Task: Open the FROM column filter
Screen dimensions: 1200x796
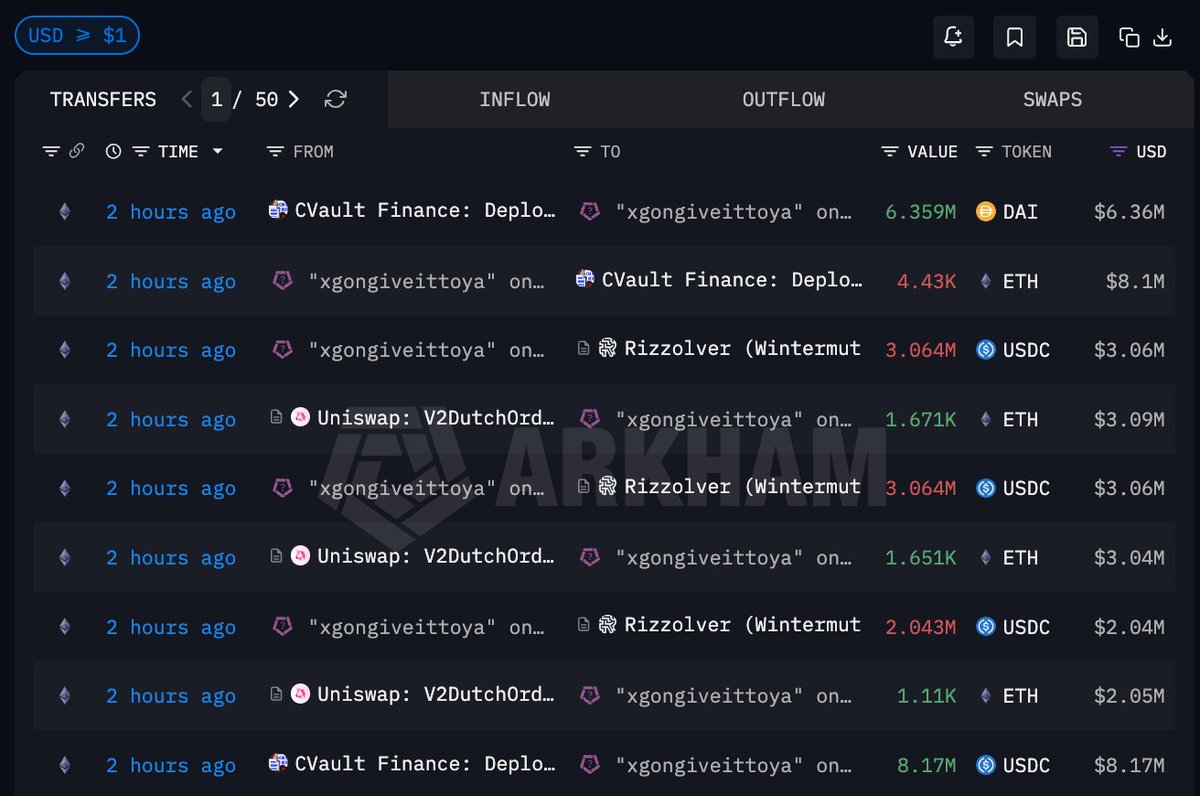Action: [275, 151]
